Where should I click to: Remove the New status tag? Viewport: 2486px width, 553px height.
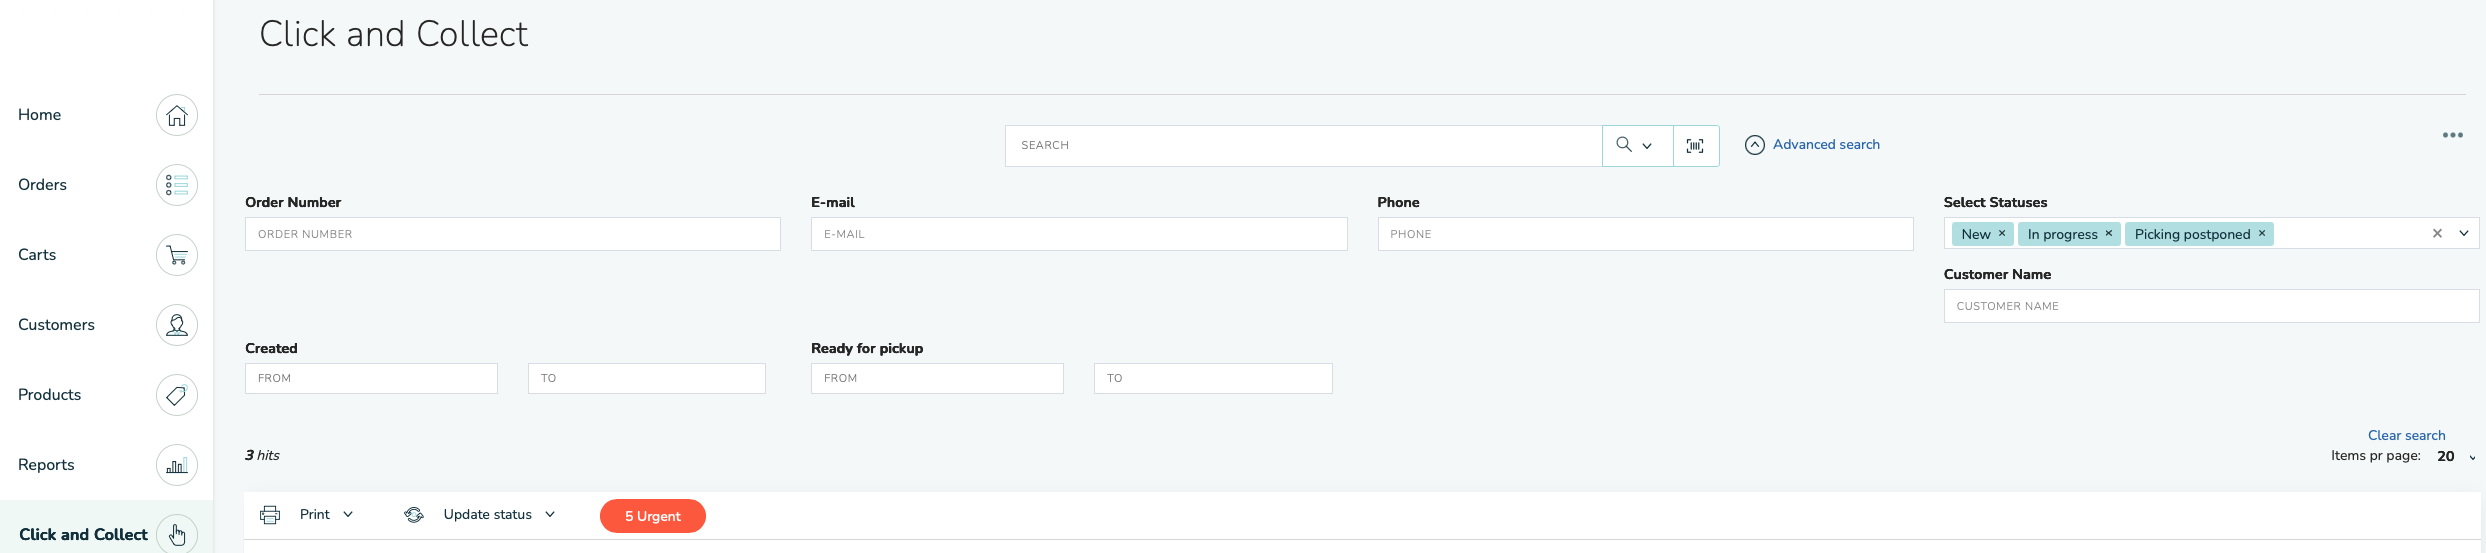click(x=2002, y=233)
